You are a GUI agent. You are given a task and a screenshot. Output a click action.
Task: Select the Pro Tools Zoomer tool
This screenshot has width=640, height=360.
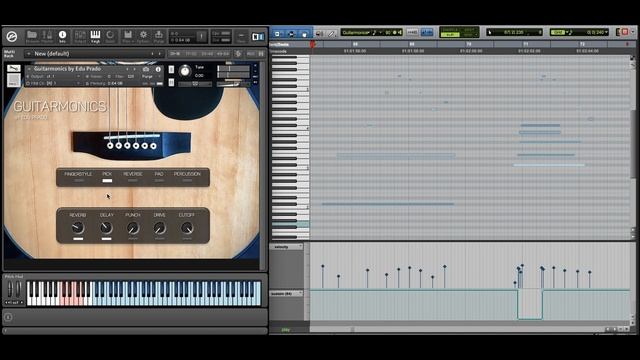277,33
